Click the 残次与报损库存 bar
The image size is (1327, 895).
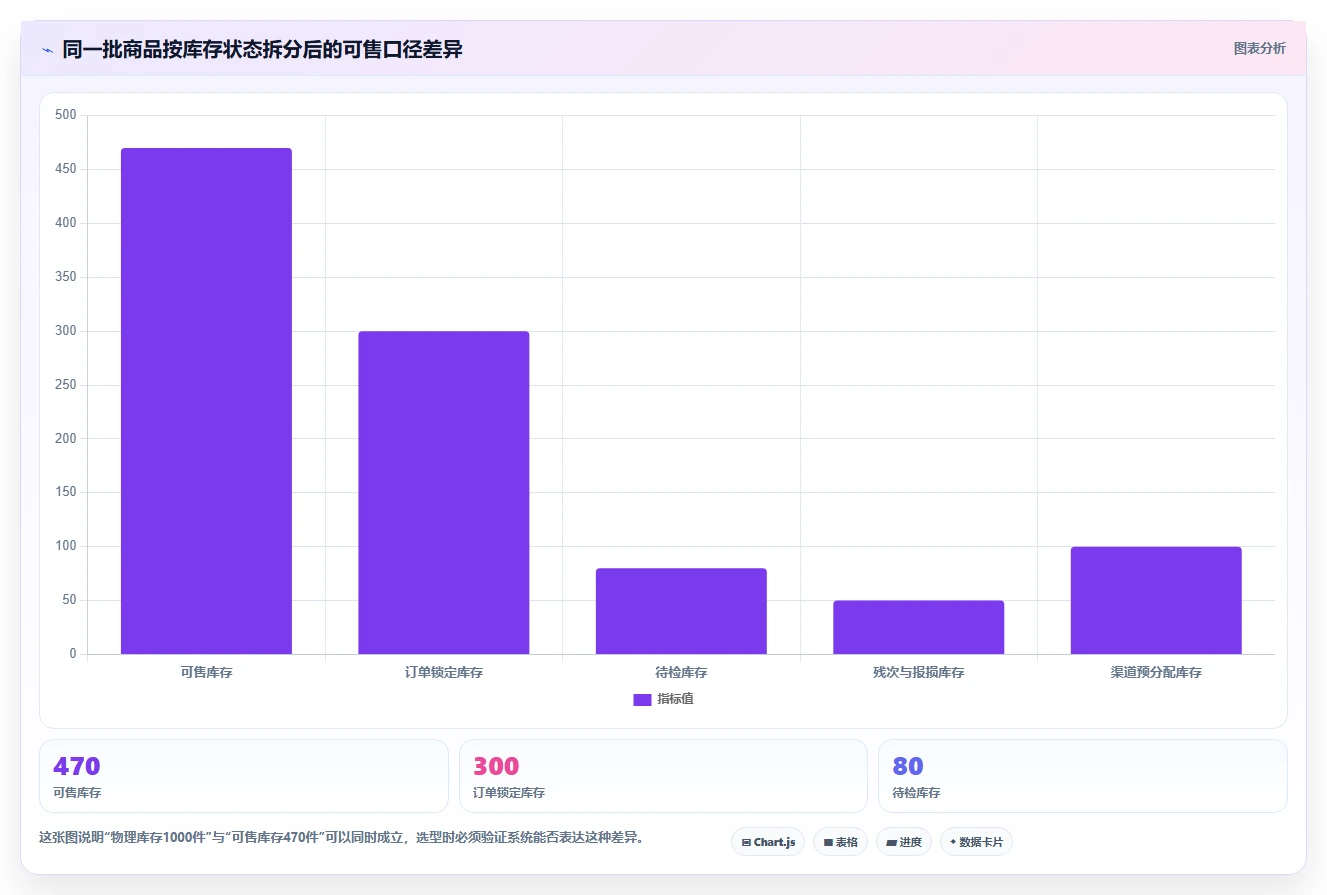[x=918, y=627]
